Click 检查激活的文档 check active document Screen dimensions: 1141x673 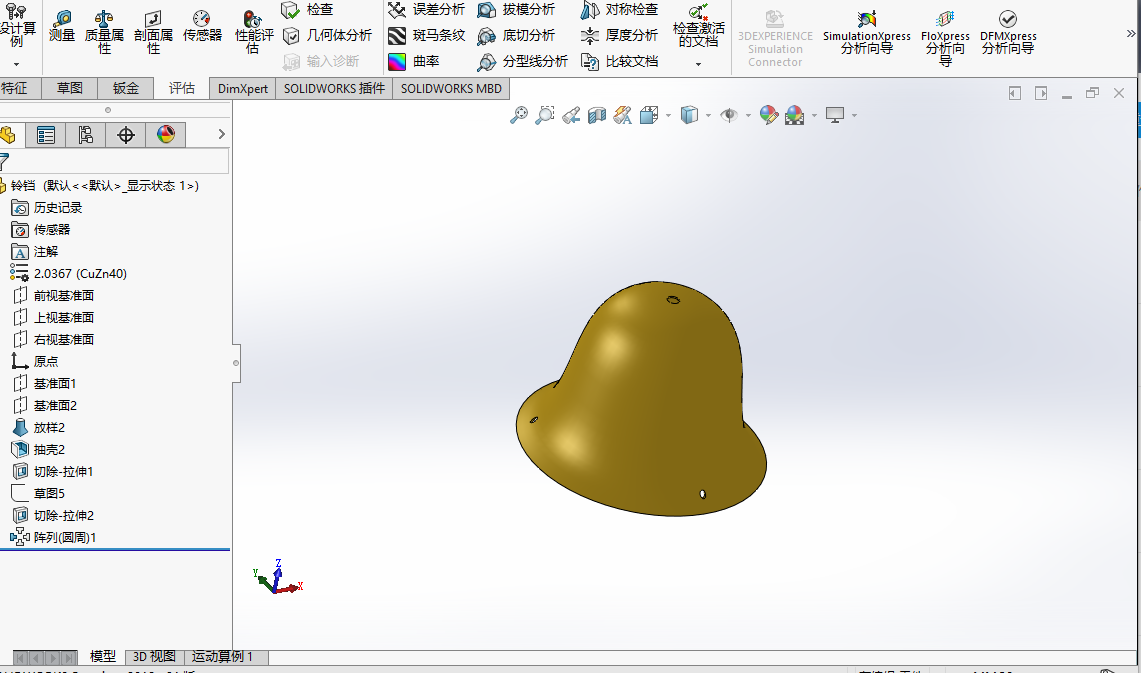tap(699, 27)
